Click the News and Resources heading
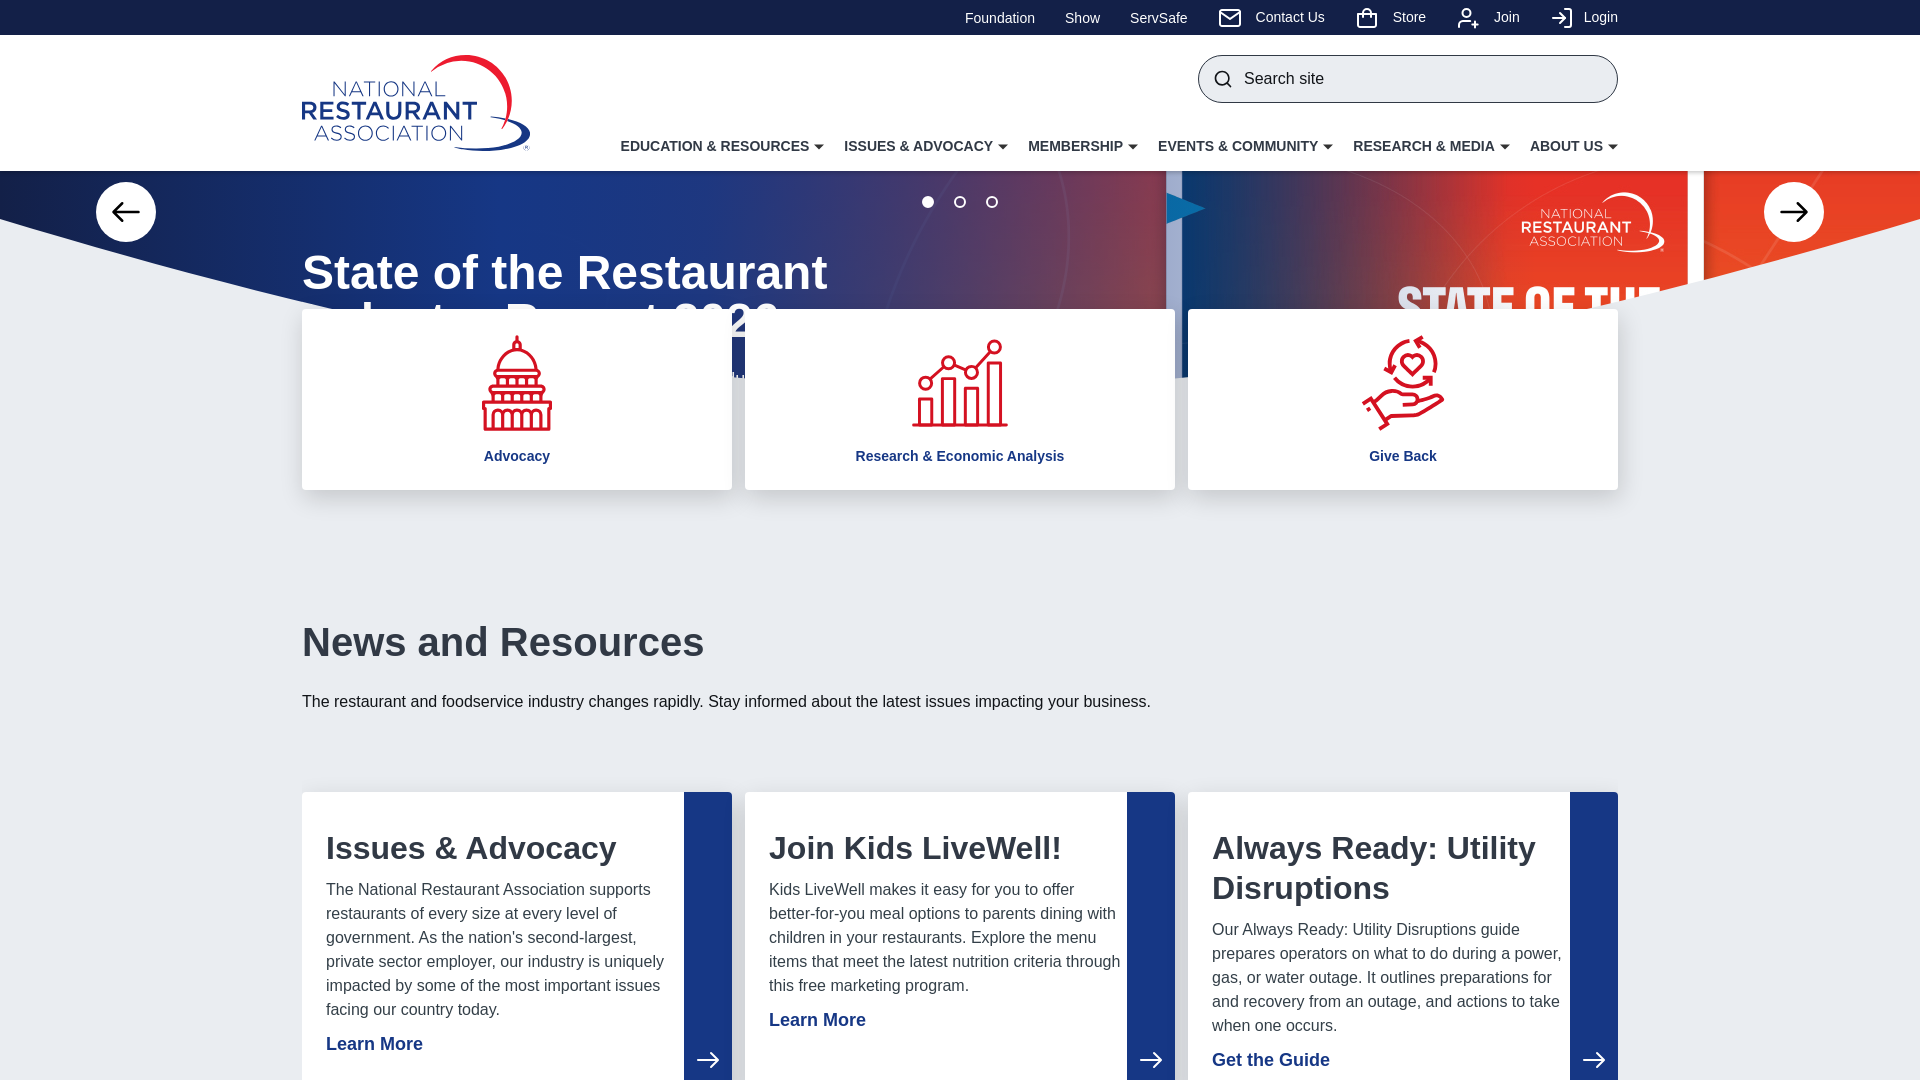Screen dimensions: 1920x1080 pyautogui.click(x=503, y=642)
